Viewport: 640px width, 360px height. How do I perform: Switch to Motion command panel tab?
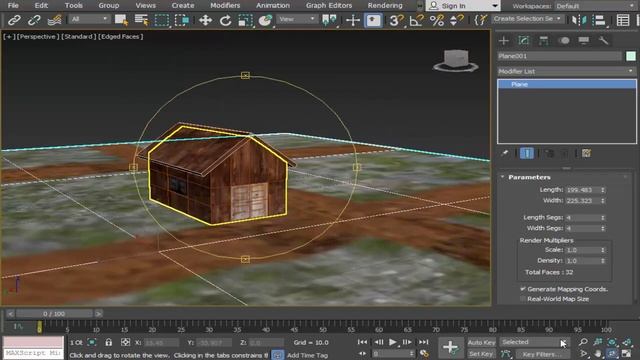[x=564, y=40]
